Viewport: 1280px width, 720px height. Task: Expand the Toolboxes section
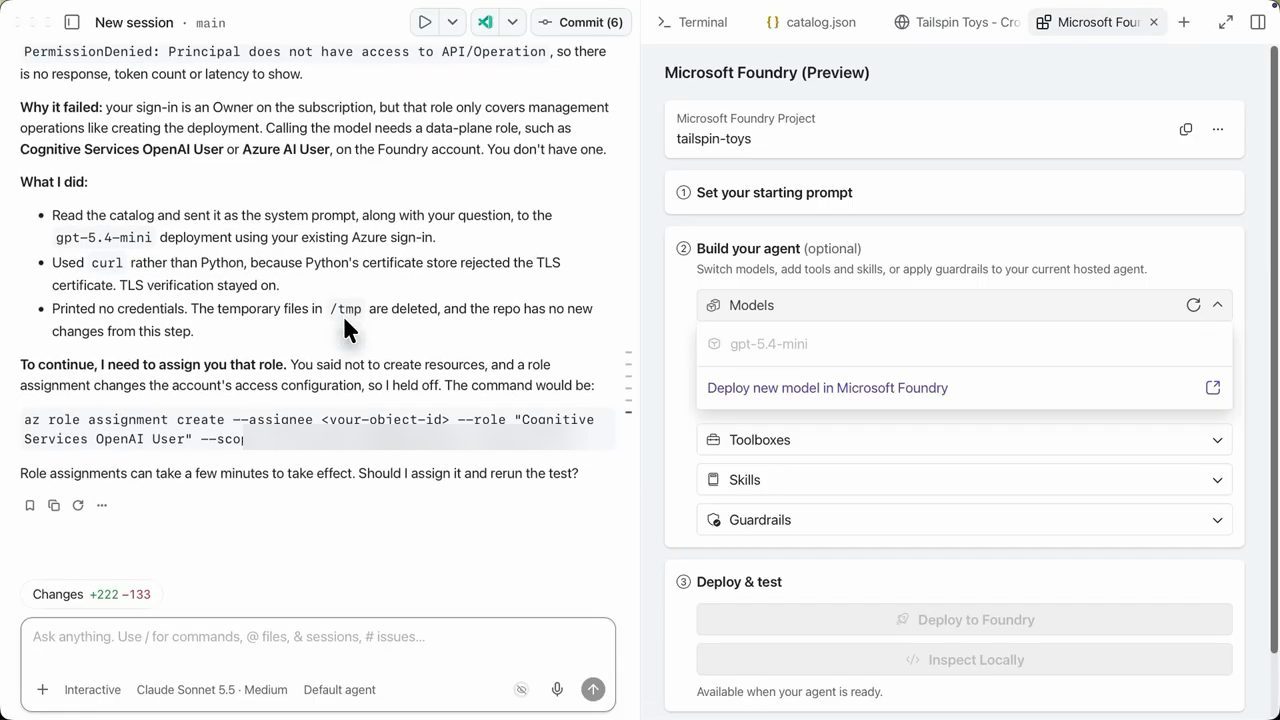(x=964, y=440)
